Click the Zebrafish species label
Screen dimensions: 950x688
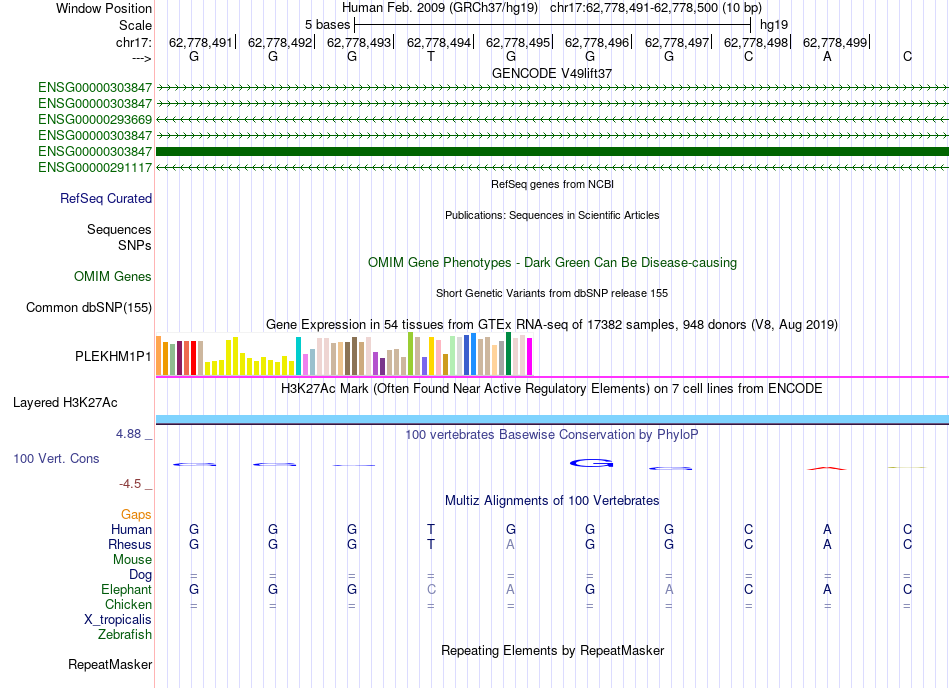coord(125,635)
